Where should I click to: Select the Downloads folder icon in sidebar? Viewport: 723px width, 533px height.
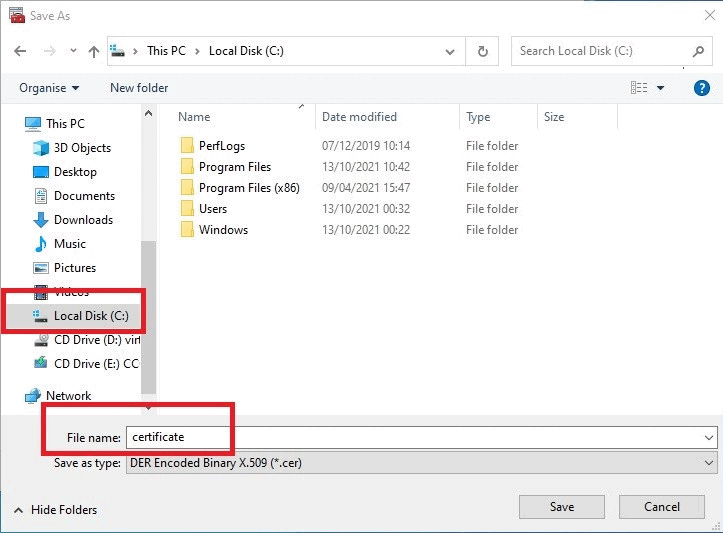coord(41,220)
